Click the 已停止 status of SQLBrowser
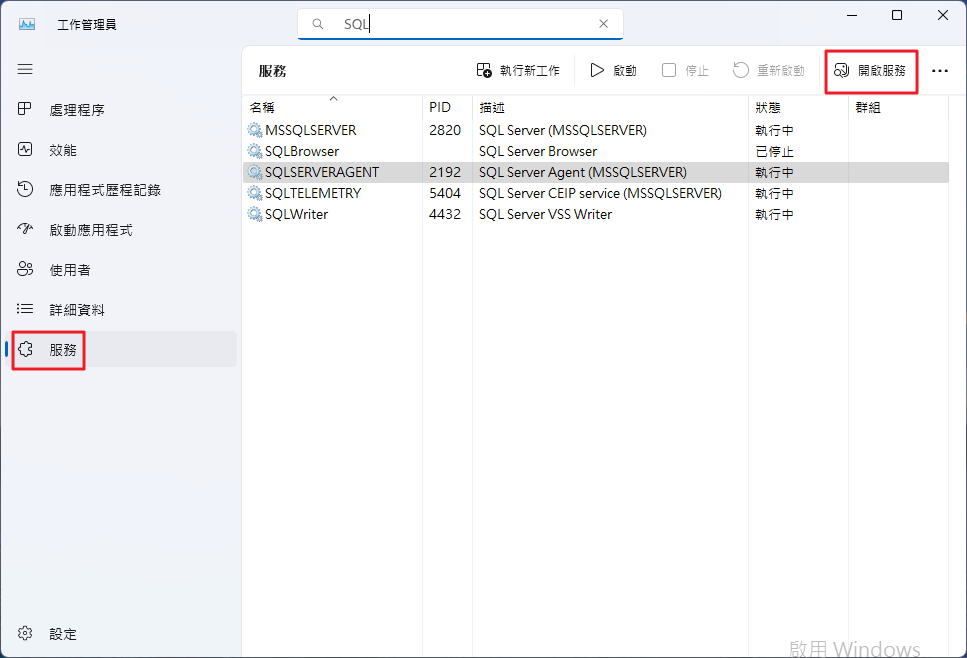 point(775,152)
